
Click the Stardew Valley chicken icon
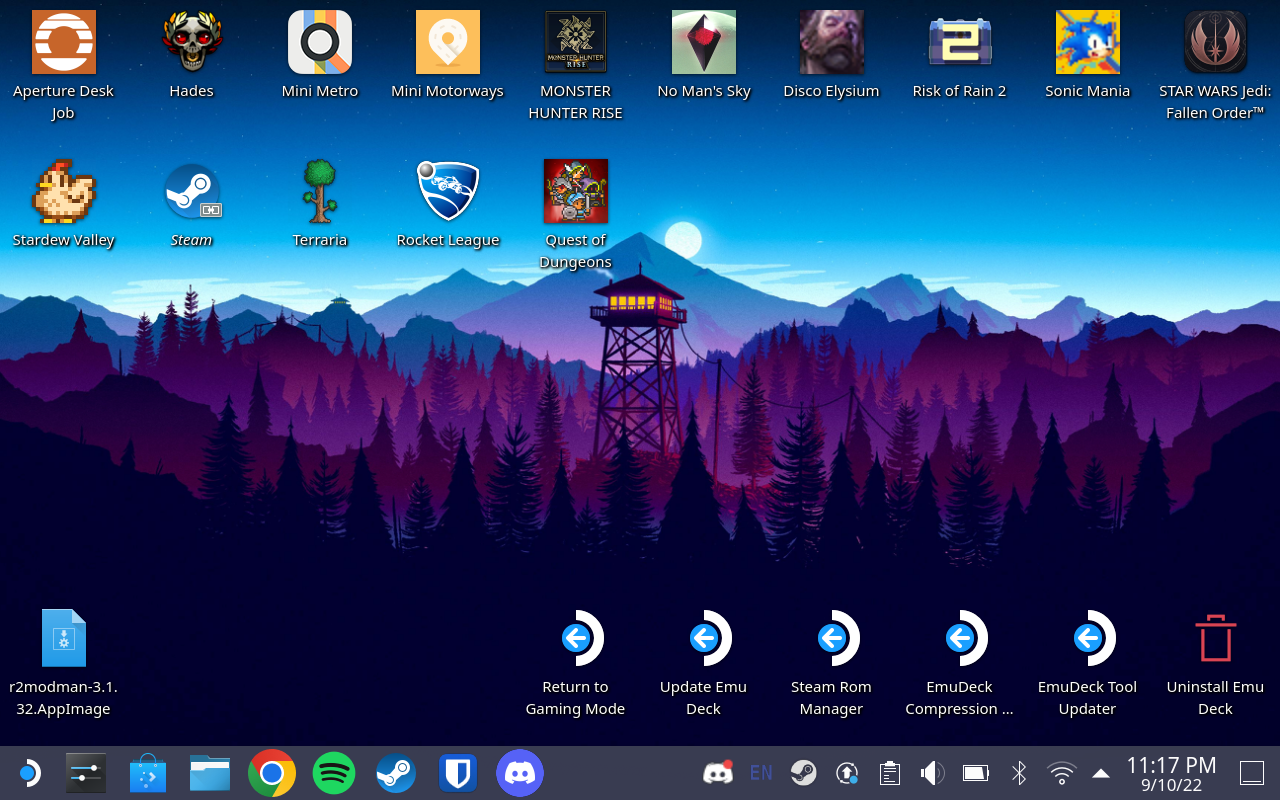pyautogui.click(x=64, y=191)
